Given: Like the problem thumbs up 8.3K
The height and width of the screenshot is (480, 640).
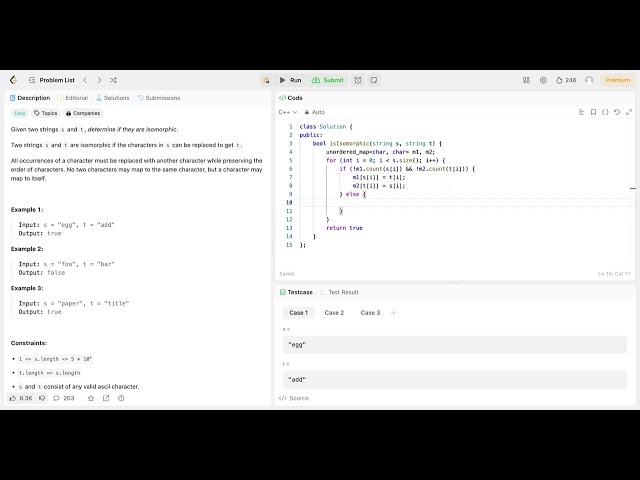Looking at the screenshot, I should tap(21, 398).
